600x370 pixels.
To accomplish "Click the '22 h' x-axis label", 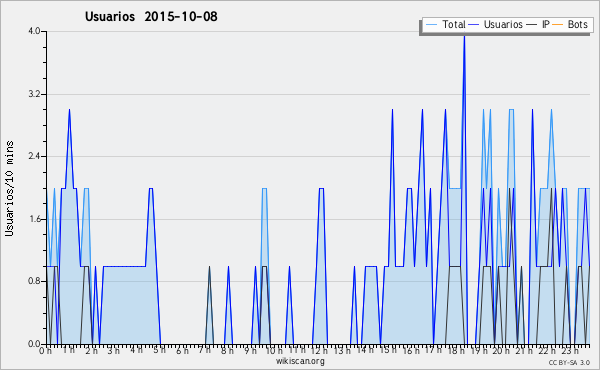I will 547,351.
